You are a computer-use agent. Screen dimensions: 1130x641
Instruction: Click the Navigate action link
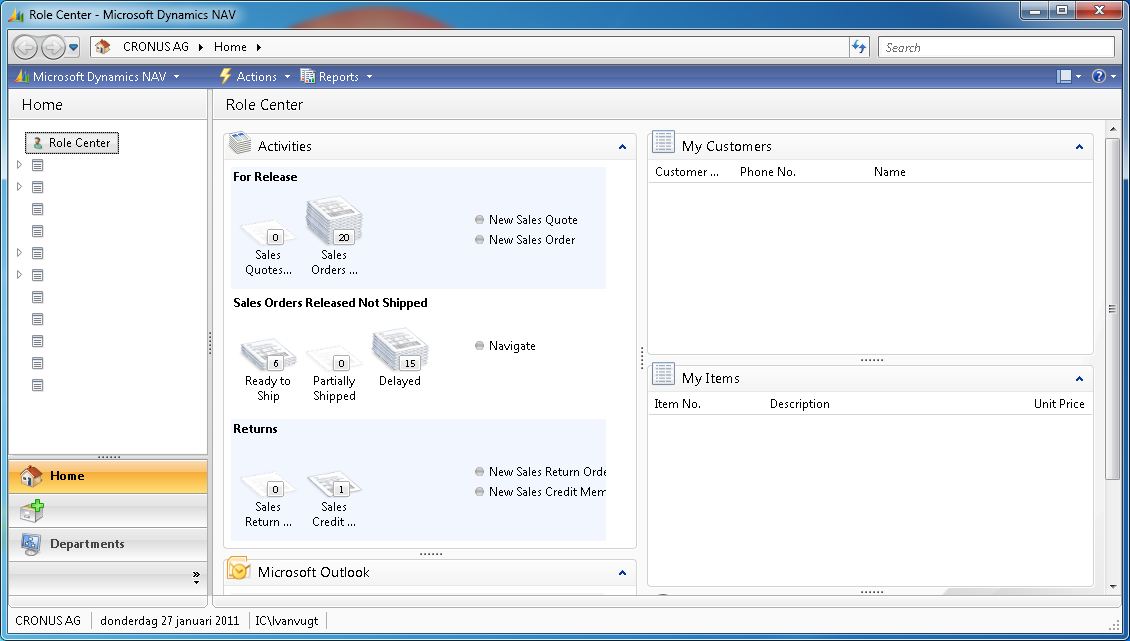click(512, 346)
